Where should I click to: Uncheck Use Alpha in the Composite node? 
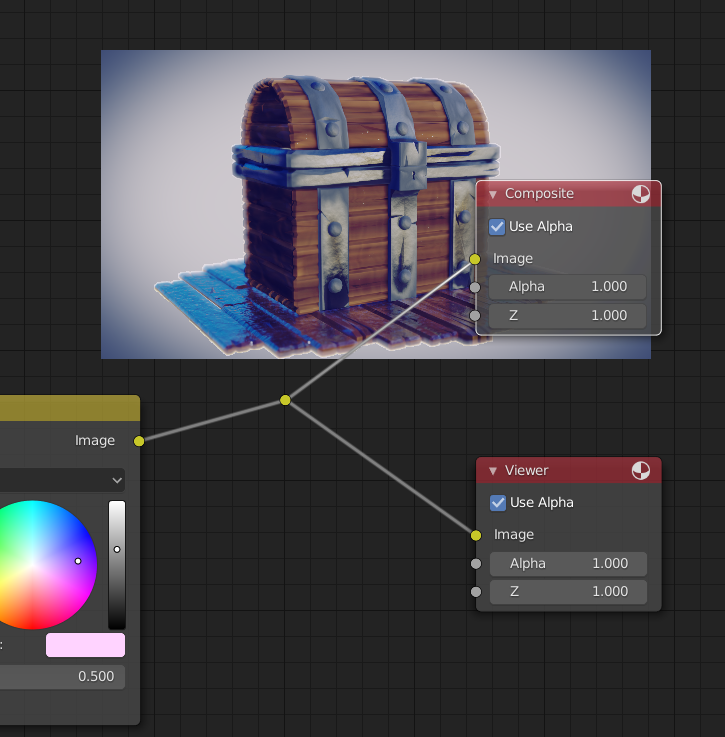click(x=496, y=227)
